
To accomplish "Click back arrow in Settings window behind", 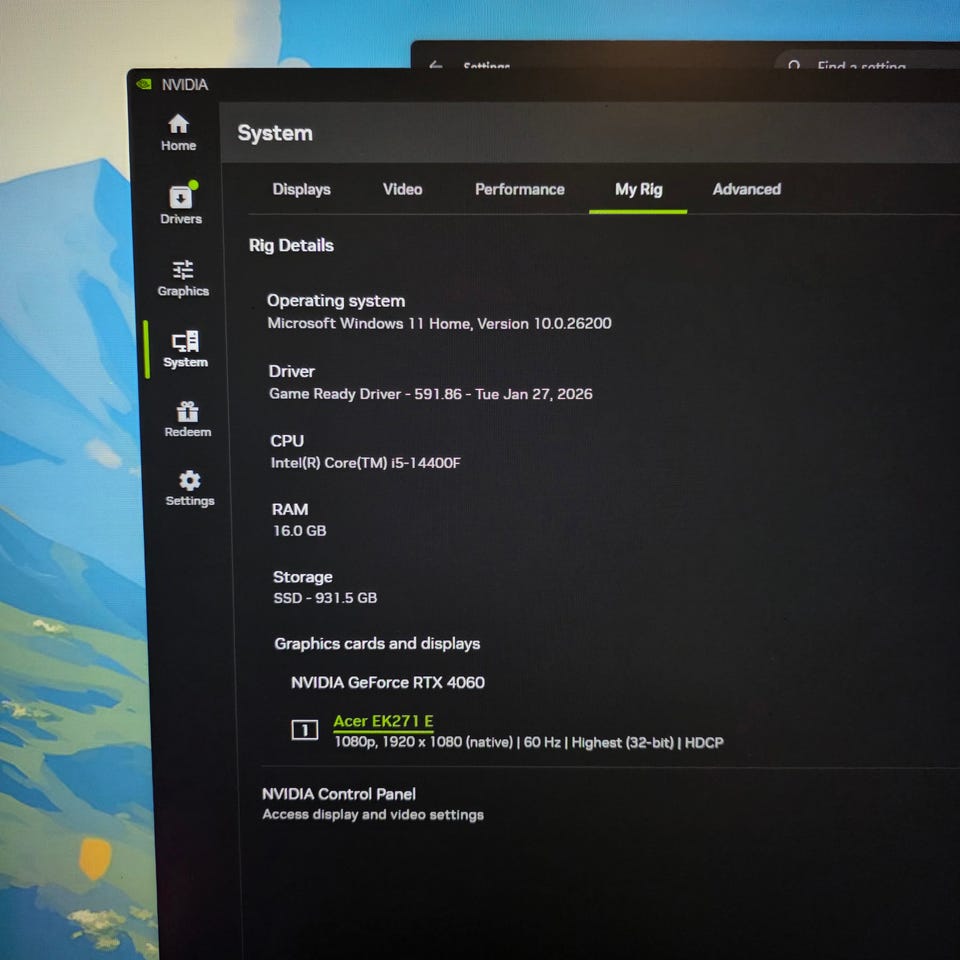I will (435, 64).
